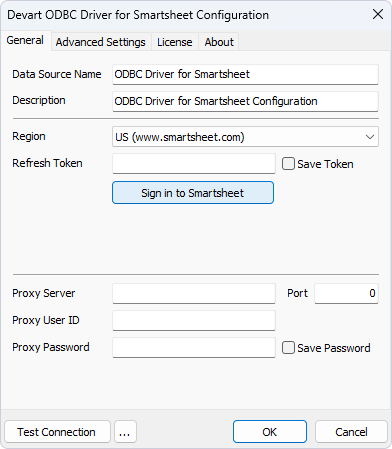This screenshot has width=392, height=449.
Task: Open the About tab
Action: (x=219, y=42)
